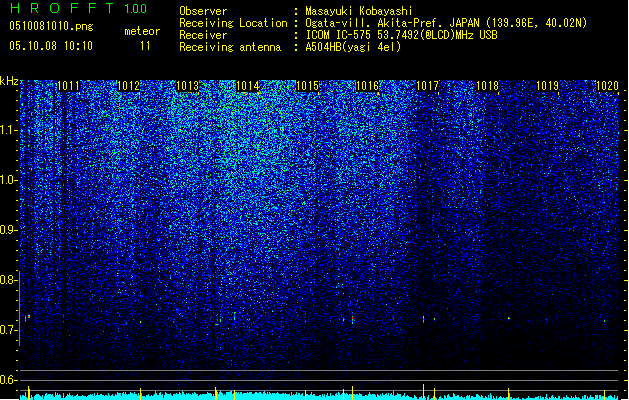Click the Ogata-vill. Akita-Pref. JAPAN location text
Image resolution: width=629 pixels, height=400 pixels.
[x=446, y=23]
